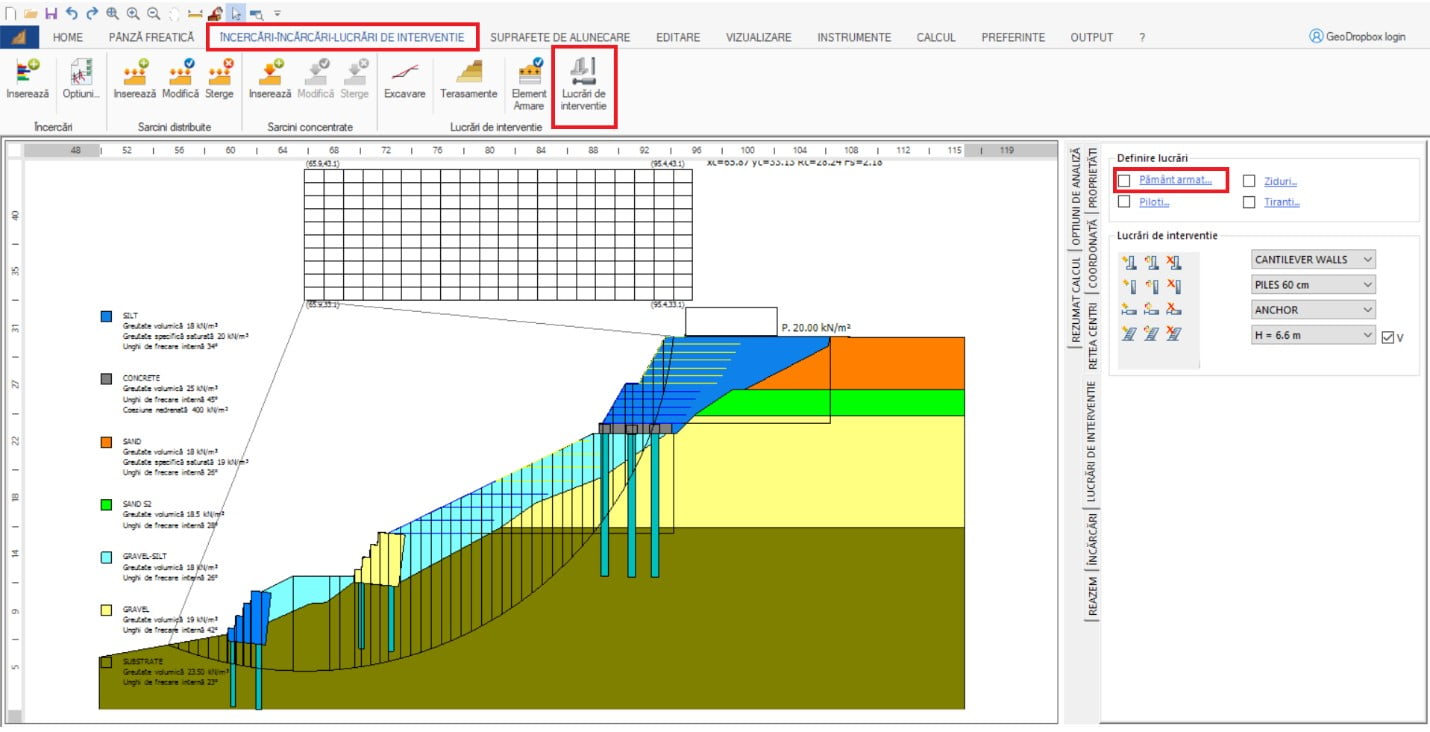Screen dimensions: 1430x732
Task: Open the CANTILEVER WALLS dropdown
Action: [x=1313, y=259]
